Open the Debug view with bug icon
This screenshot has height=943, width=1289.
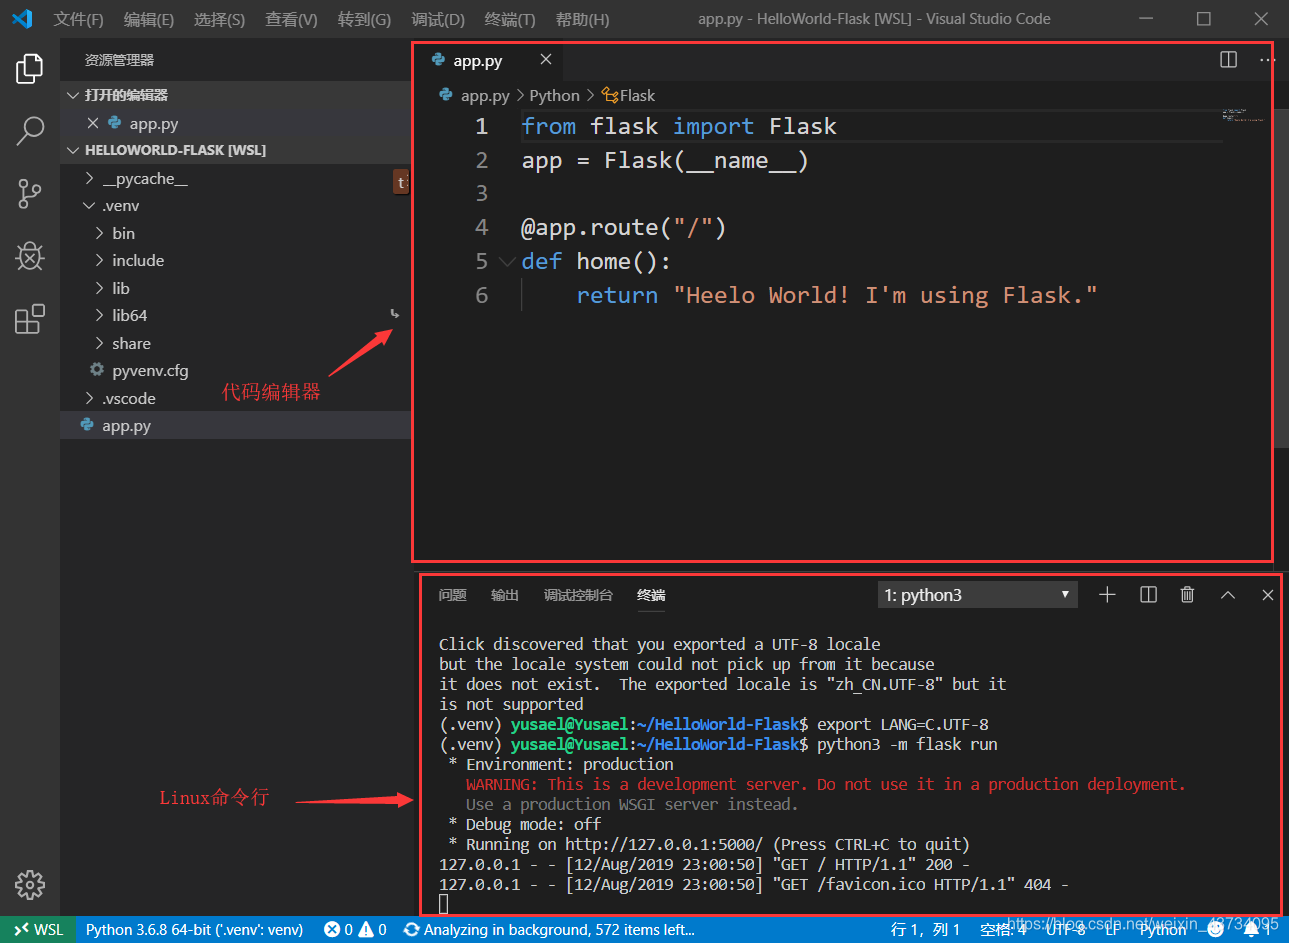point(30,256)
